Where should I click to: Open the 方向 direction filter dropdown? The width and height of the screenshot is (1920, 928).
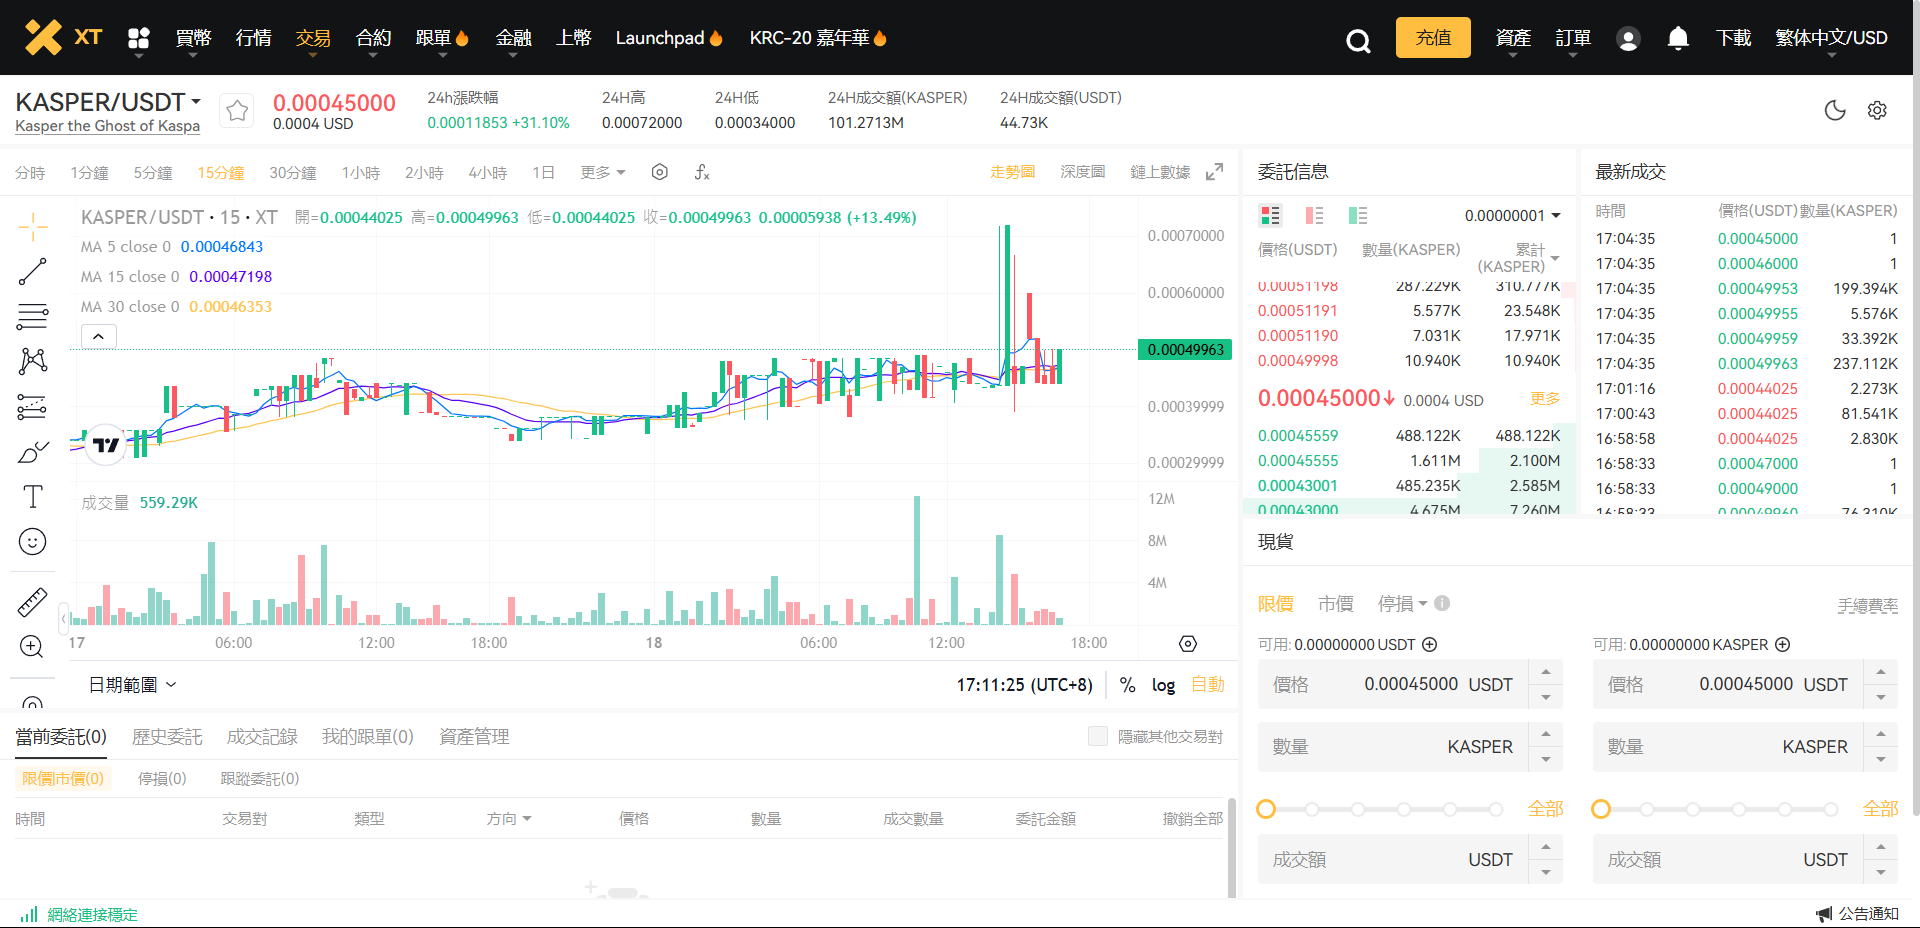509,818
